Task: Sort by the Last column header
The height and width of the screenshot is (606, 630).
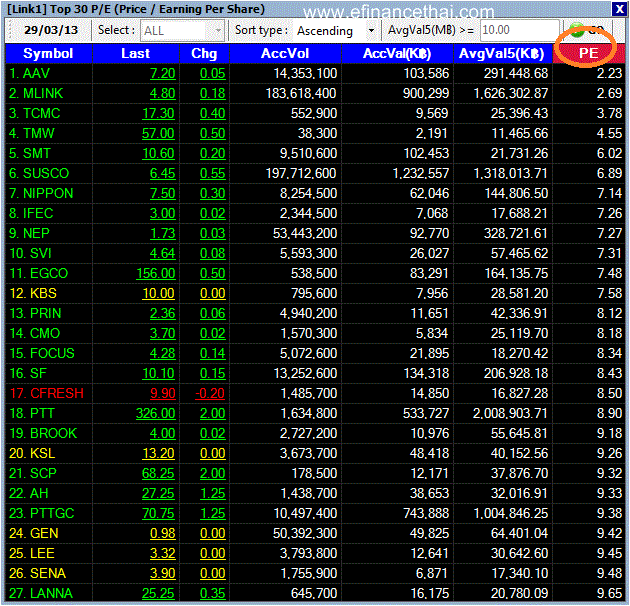Action: (x=136, y=53)
